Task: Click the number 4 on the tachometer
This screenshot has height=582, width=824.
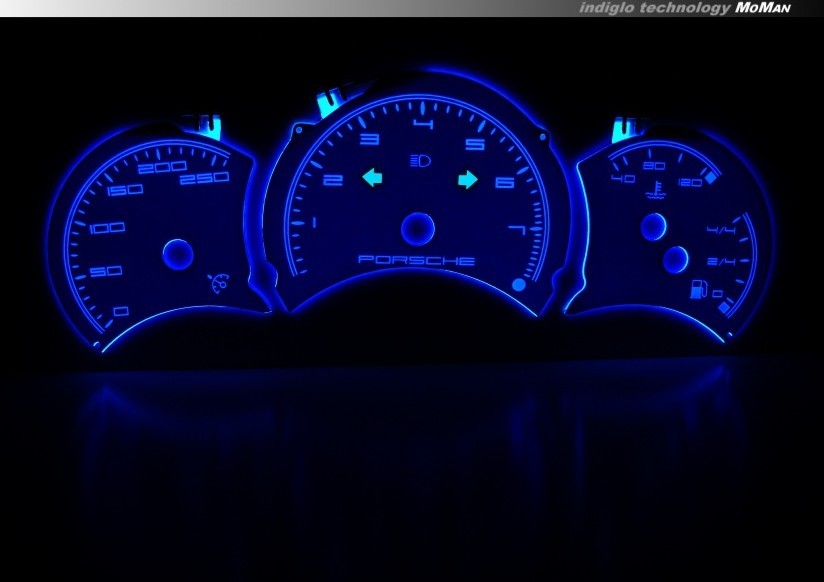Action: tap(423, 125)
